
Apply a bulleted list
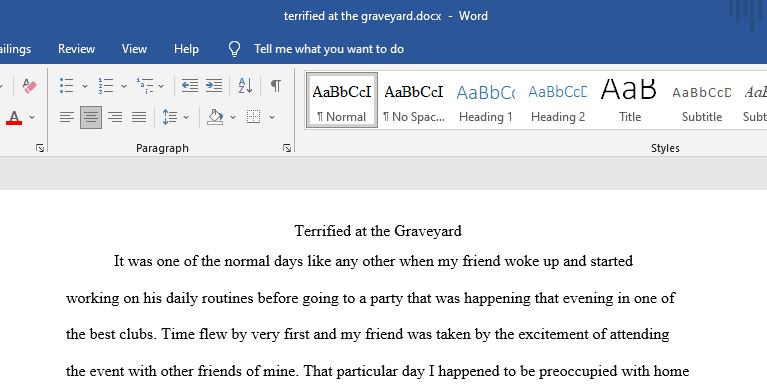[67, 86]
